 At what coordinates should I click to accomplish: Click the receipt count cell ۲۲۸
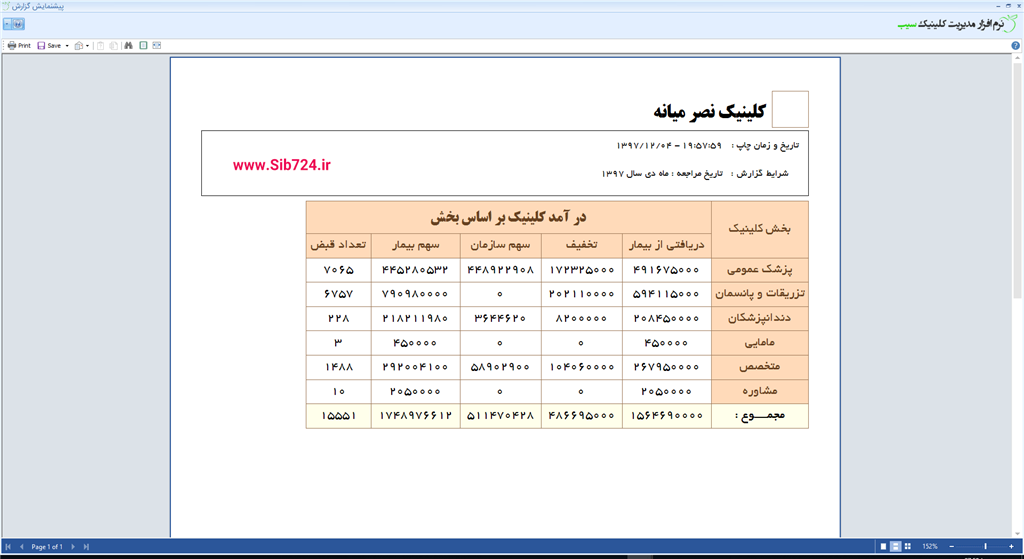click(338, 318)
